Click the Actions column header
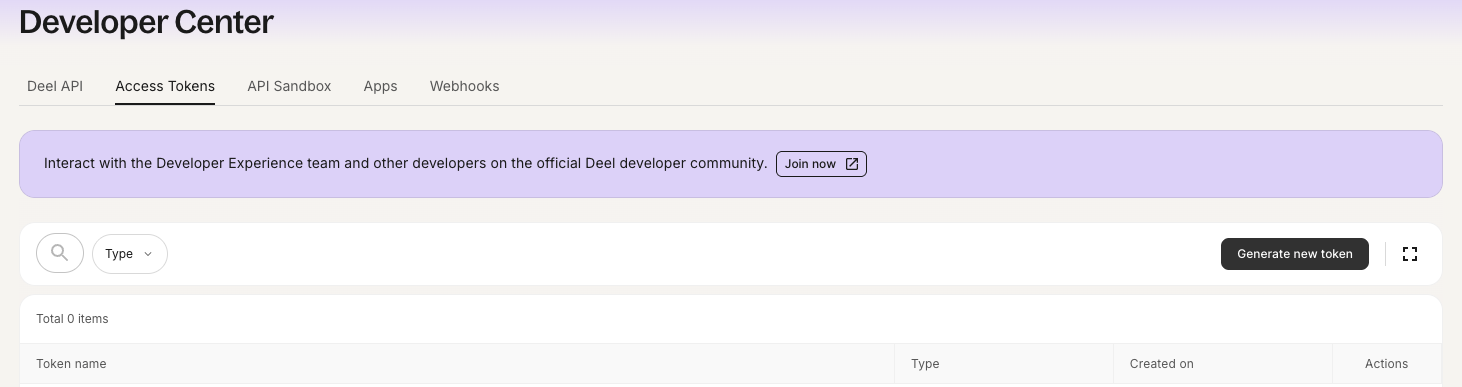This screenshot has height=387, width=1462. pos(1386,364)
